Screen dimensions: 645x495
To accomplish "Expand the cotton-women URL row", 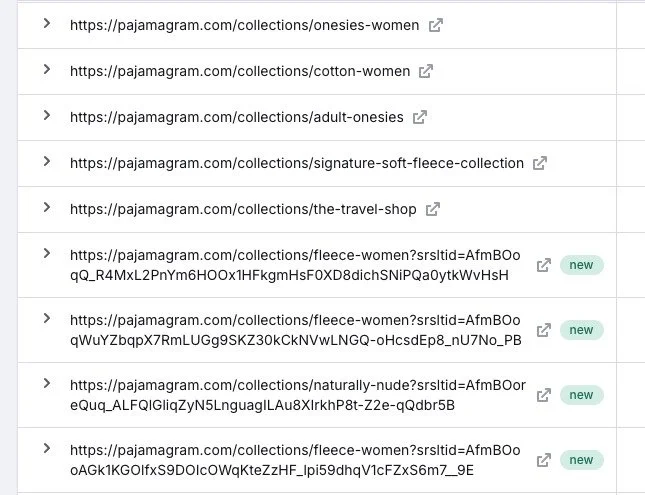I will click(x=47, y=70).
